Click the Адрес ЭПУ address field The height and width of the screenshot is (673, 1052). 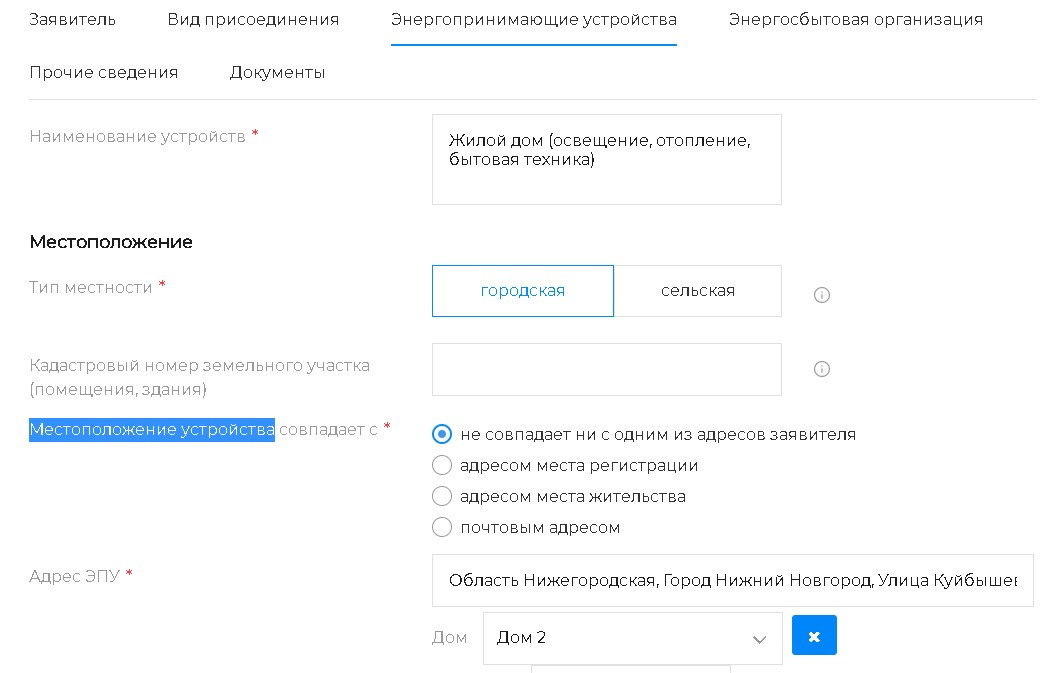(732, 580)
